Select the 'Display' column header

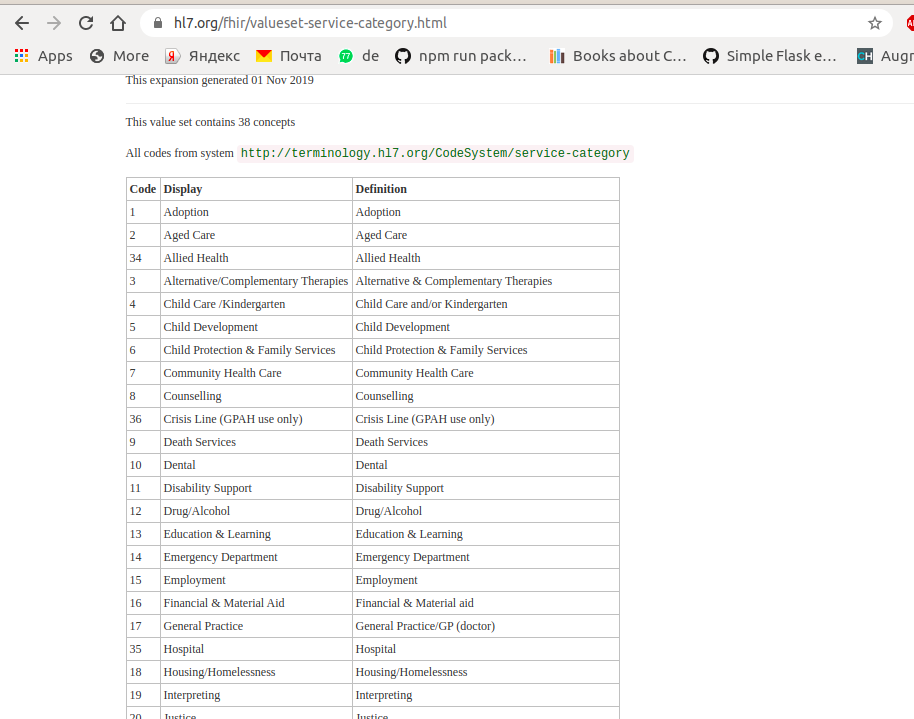tap(256, 189)
